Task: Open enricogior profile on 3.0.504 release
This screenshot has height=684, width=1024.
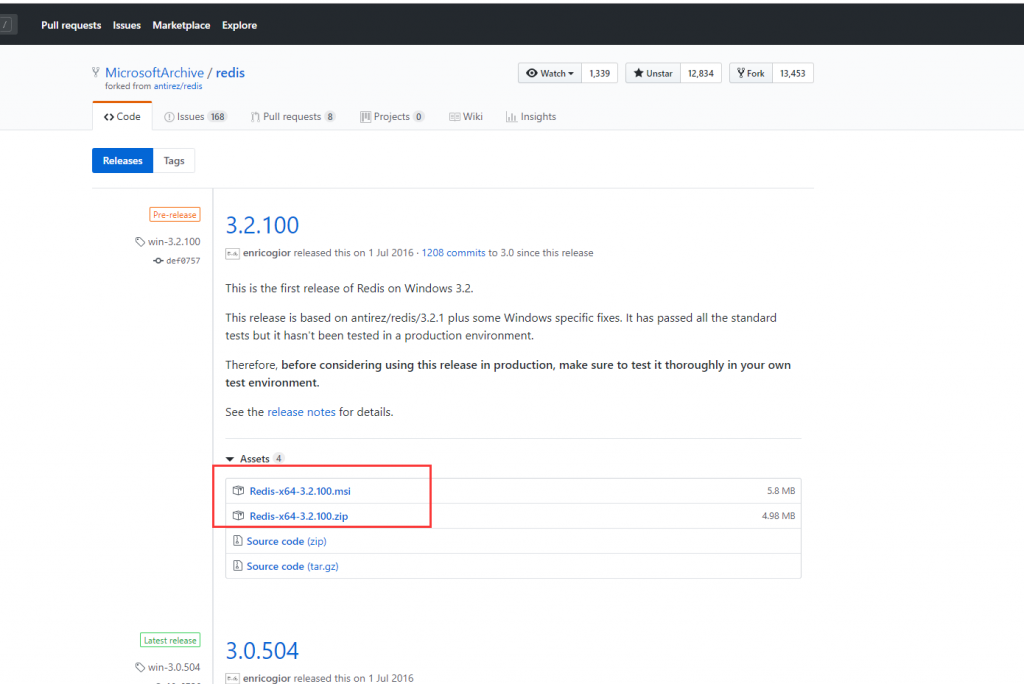Action: (x=266, y=678)
